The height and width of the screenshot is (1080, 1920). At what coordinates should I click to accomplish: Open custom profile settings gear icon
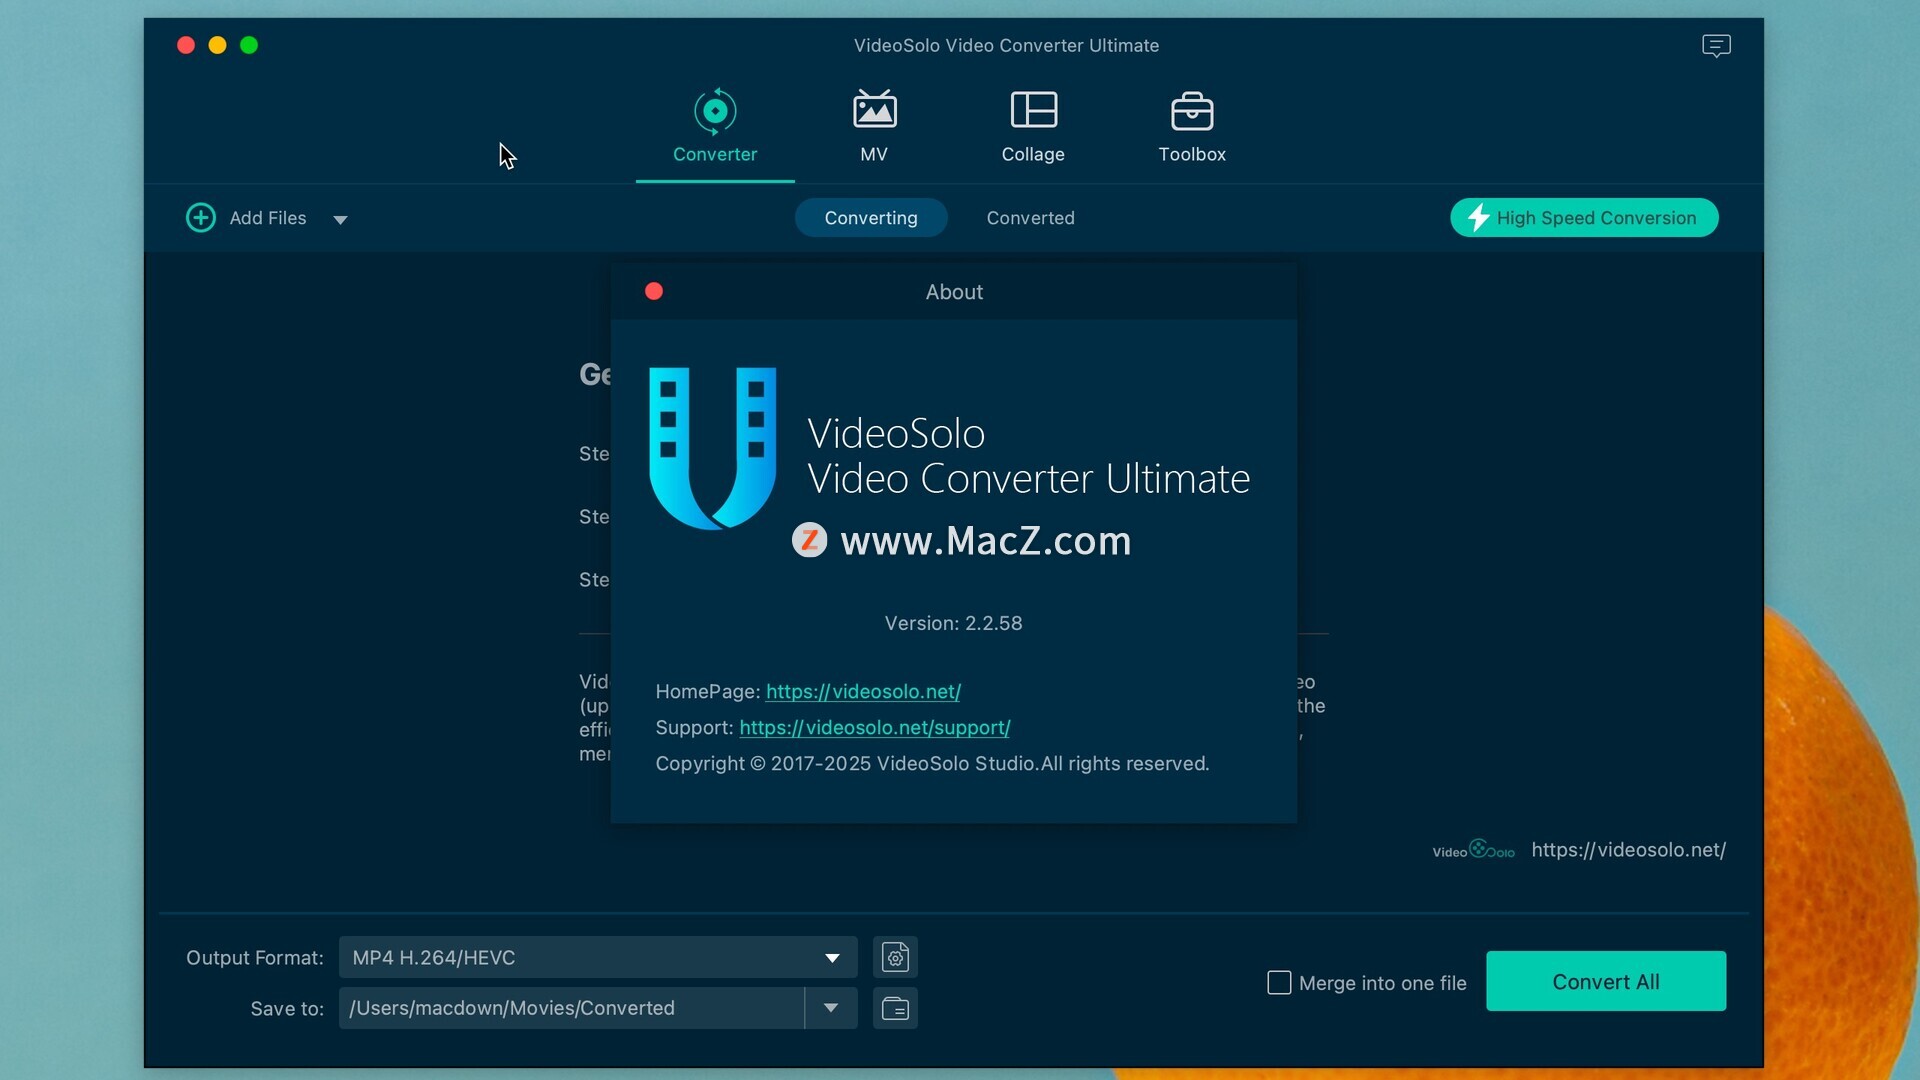895,957
